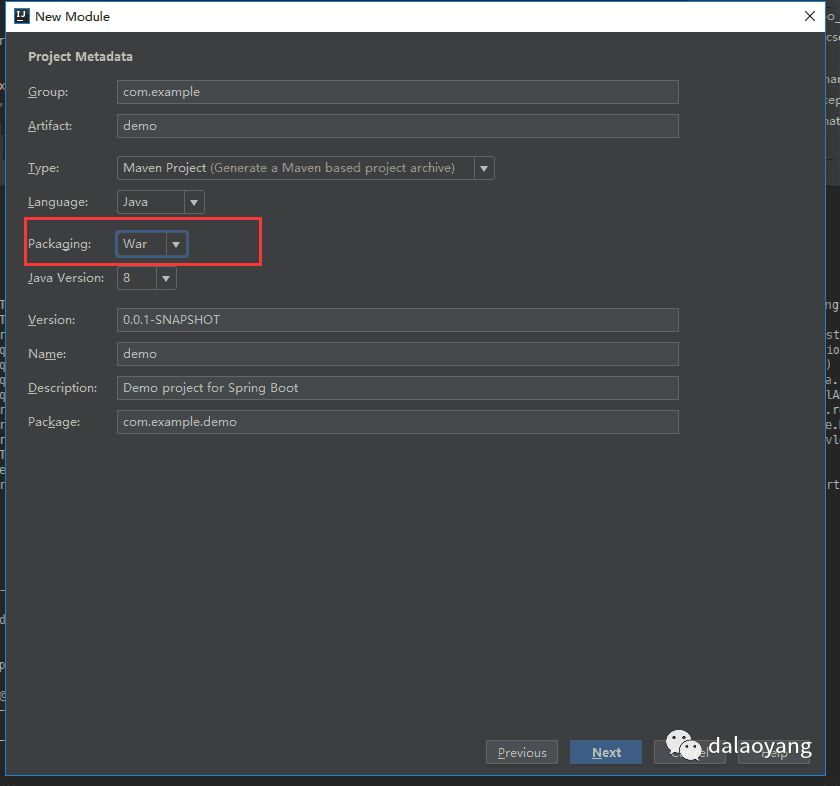The height and width of the screenshot is (786, 840).
Task: Click the Maven Project type combo box
Action: coord(305,168)
